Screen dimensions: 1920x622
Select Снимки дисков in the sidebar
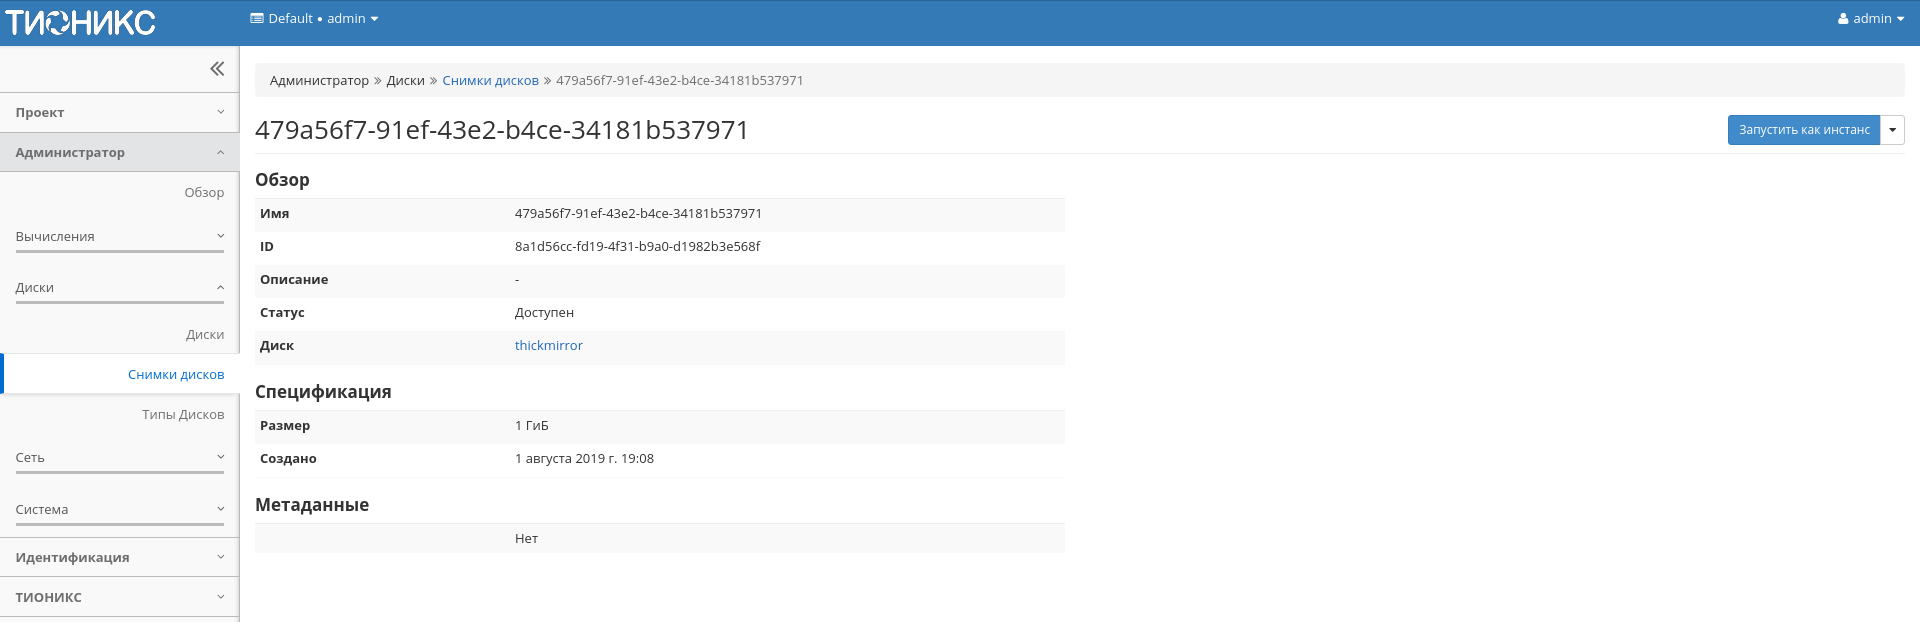tap(176, 375)
